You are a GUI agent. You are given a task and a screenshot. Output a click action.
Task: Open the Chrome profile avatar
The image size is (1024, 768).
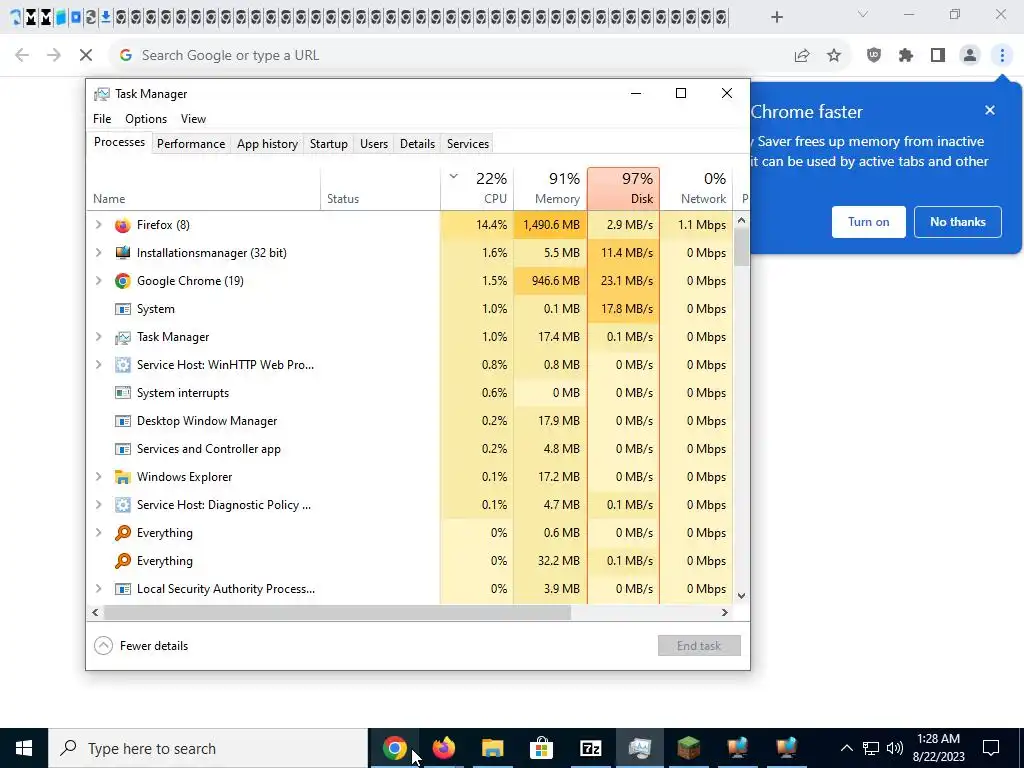pyautogui.click(x=970, y=56)
